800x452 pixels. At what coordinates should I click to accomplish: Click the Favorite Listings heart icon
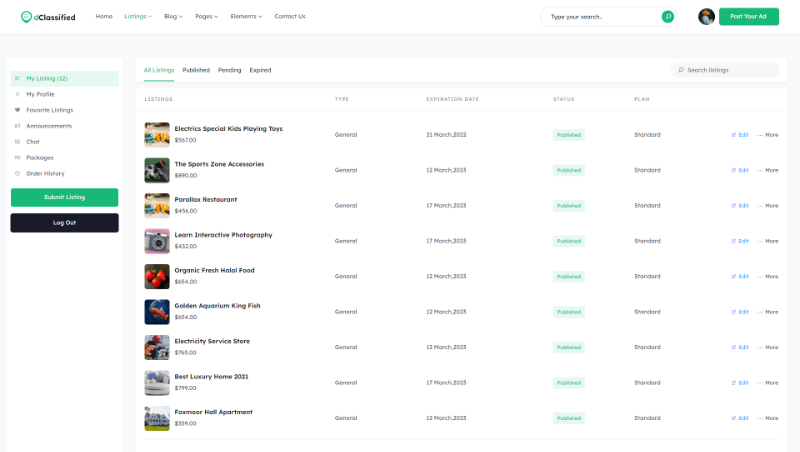[17, 110]
